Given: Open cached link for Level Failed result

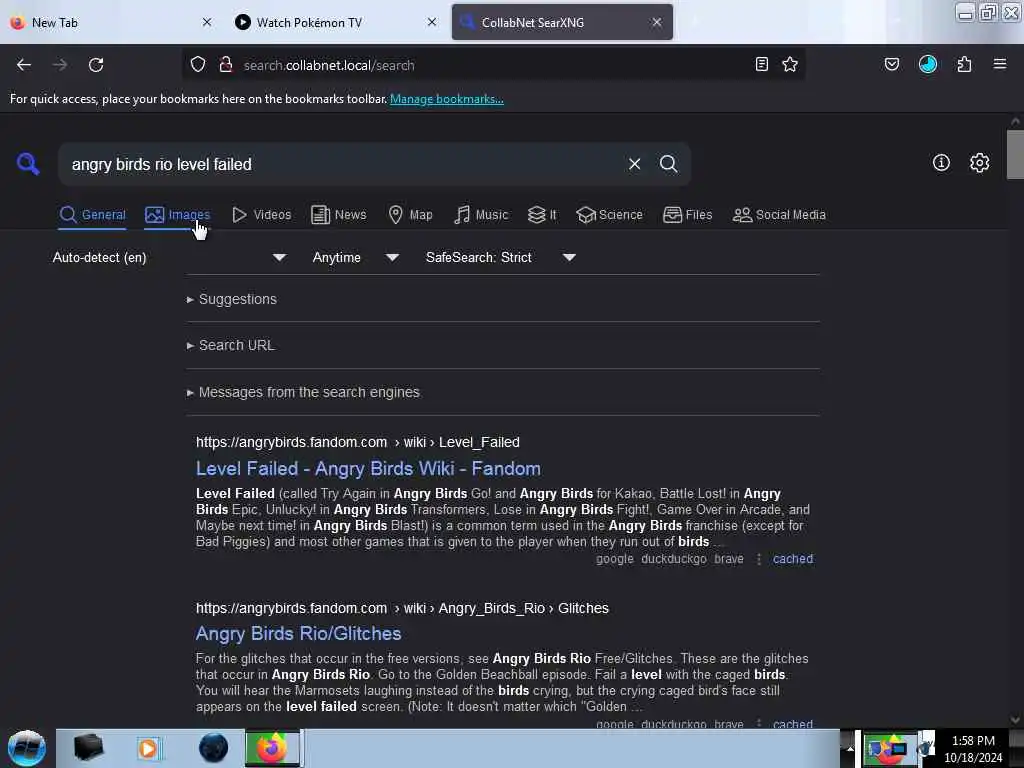Looking at the screenshot, I should [x=793, y=559].
